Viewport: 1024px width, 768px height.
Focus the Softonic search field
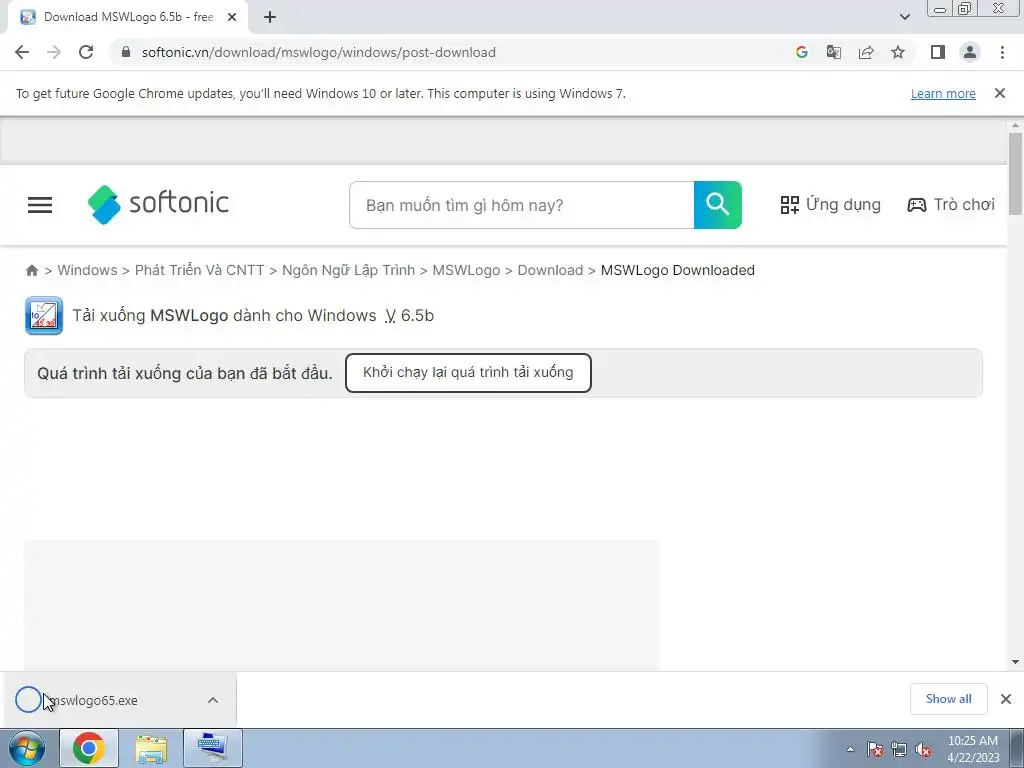(521, 205)
